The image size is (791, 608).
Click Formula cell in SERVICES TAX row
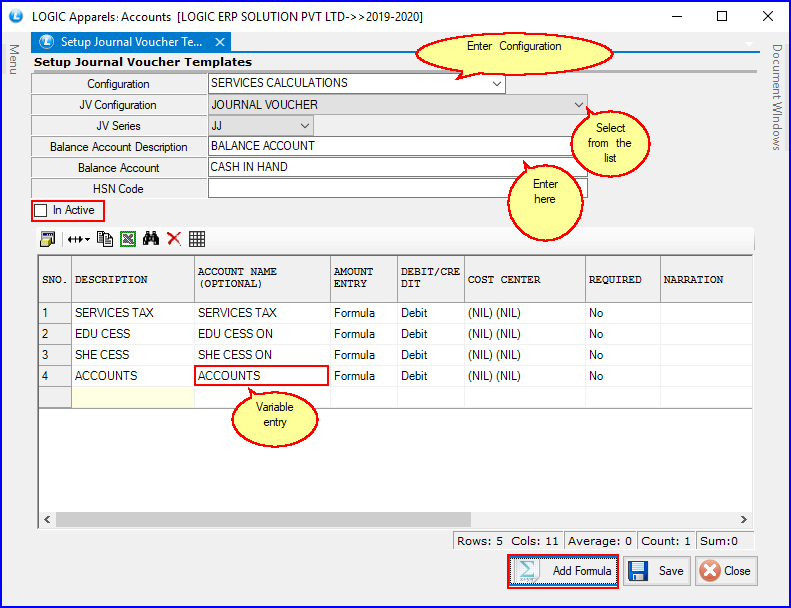[364, 313]
